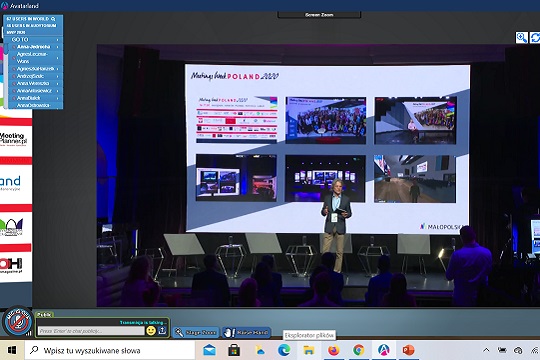
Task: Click the network Wi-Fi tray icon
Action: click(535, 351)
